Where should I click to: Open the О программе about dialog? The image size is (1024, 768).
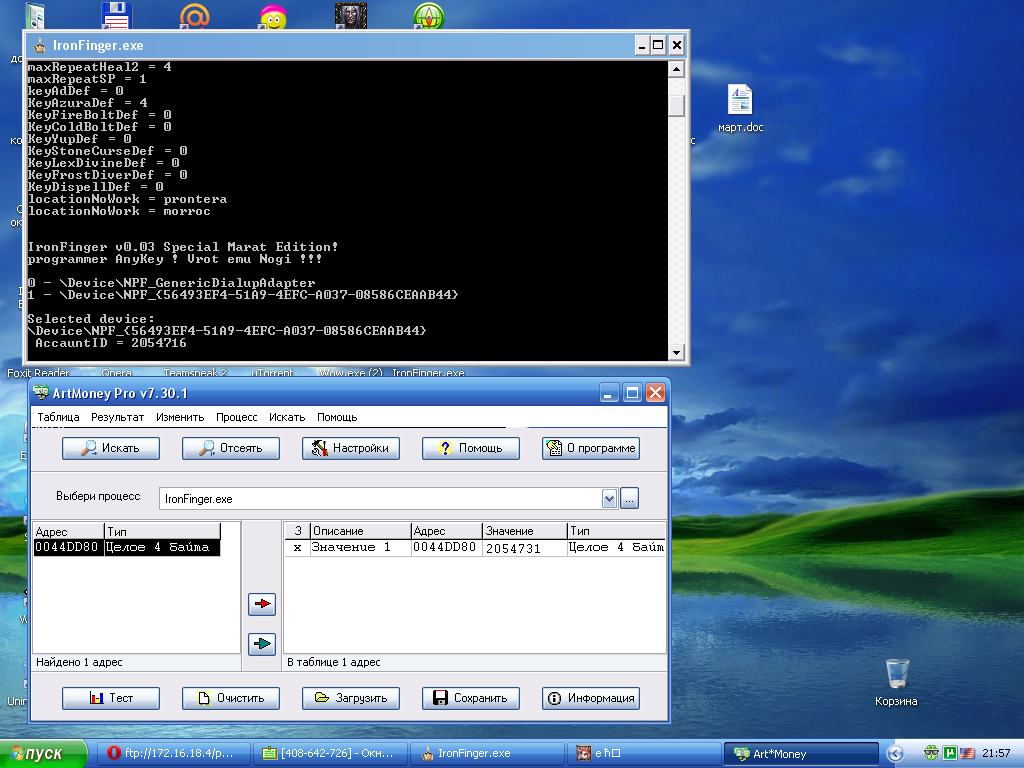click(591, 448)
